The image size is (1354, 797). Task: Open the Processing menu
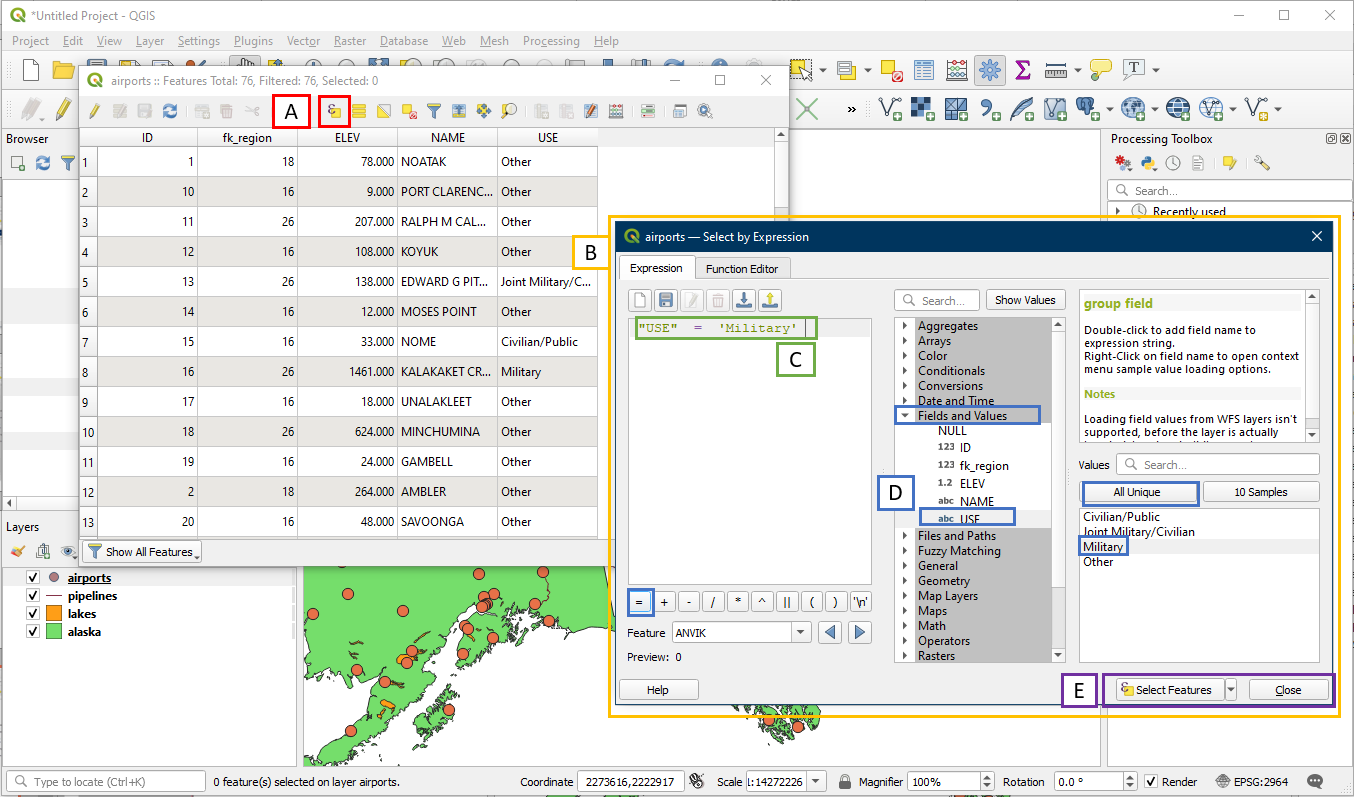550,41
